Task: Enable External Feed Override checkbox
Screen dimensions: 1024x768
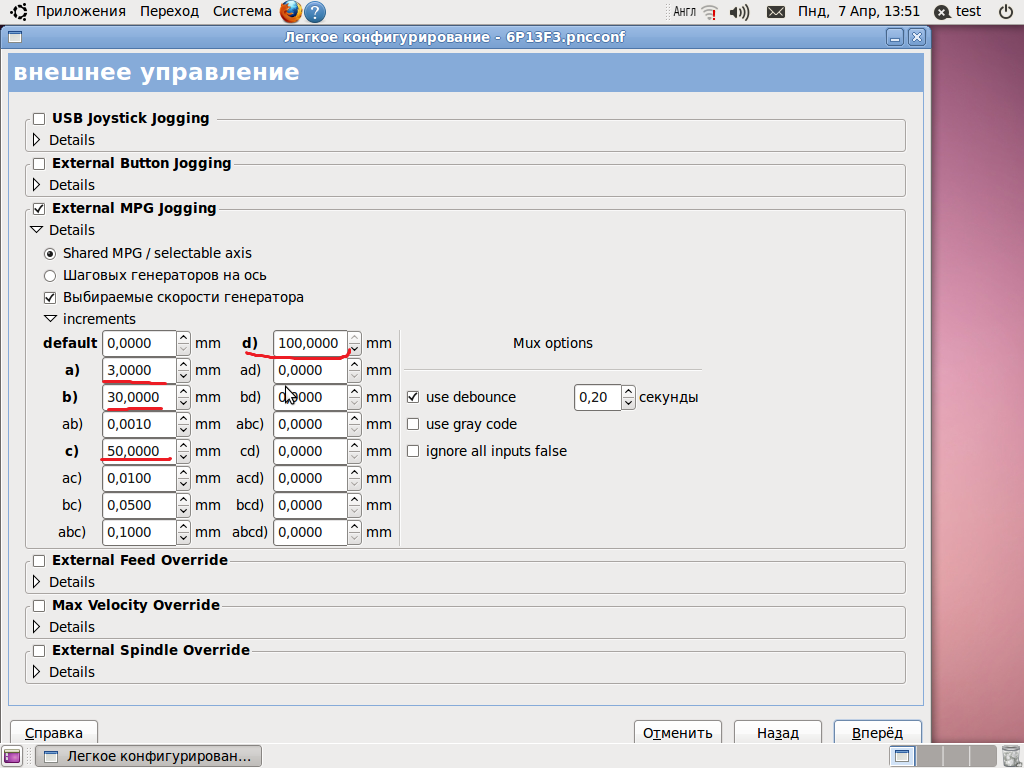Action: pyautogui.click(x=39, y=561)
